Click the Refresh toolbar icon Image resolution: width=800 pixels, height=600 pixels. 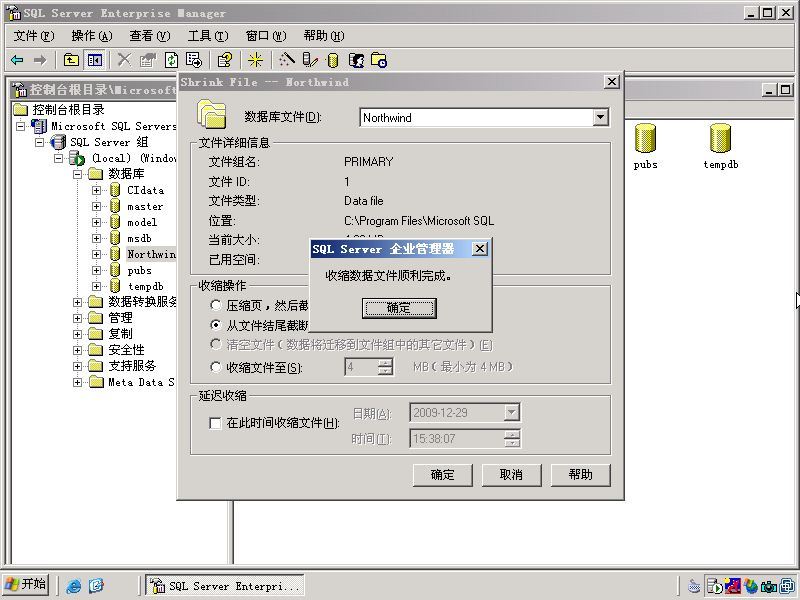(x=171, y=60)
